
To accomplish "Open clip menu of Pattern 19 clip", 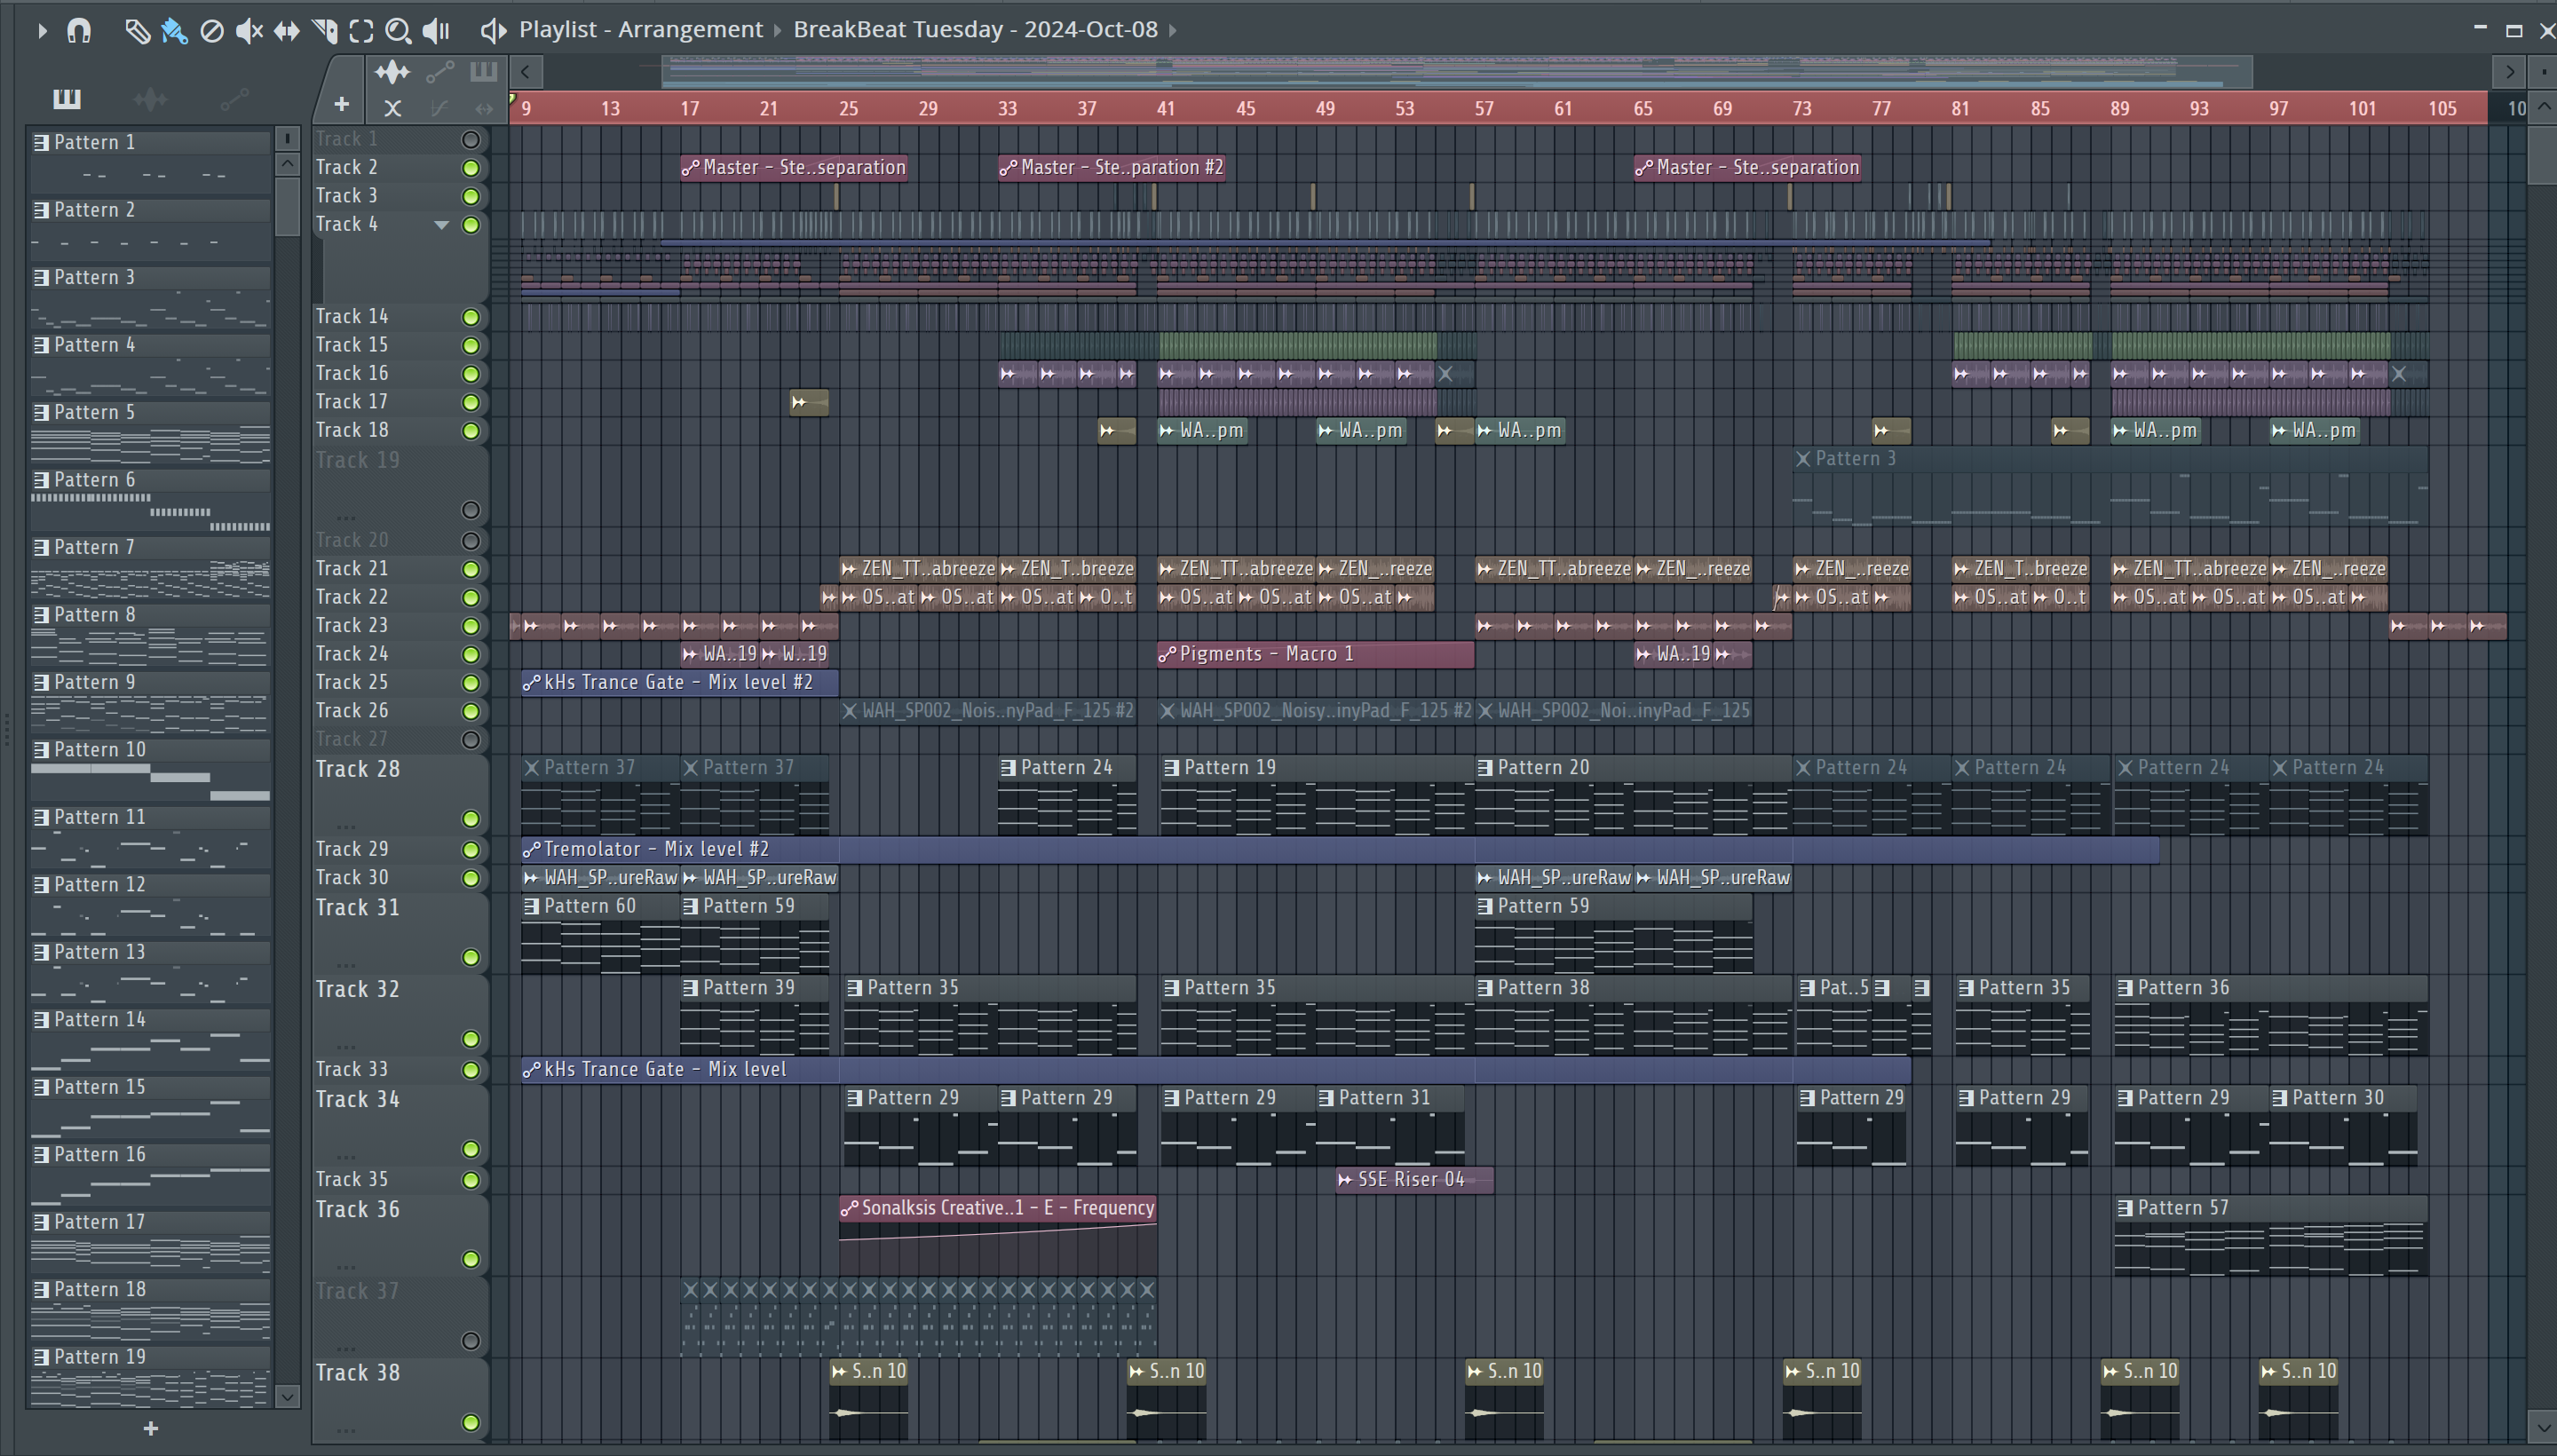I will pyautogui.click(x=1172, y=768).
